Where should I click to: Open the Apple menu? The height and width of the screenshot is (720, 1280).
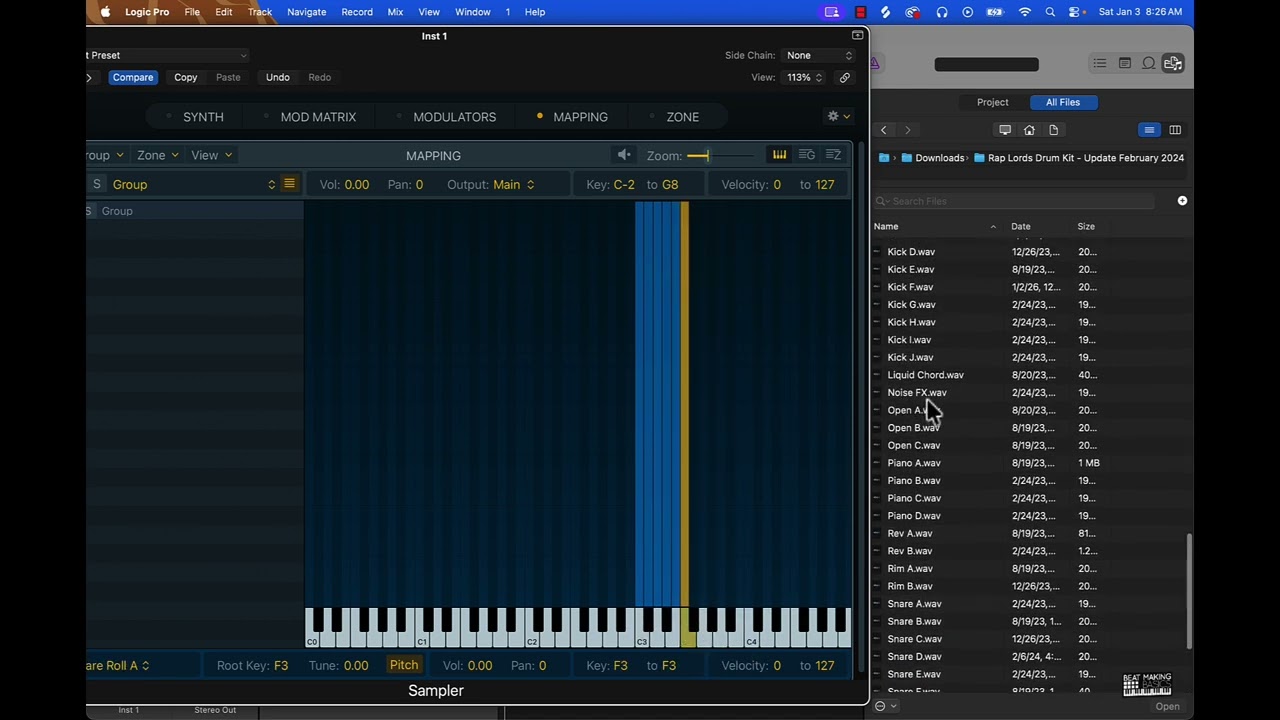105,12
